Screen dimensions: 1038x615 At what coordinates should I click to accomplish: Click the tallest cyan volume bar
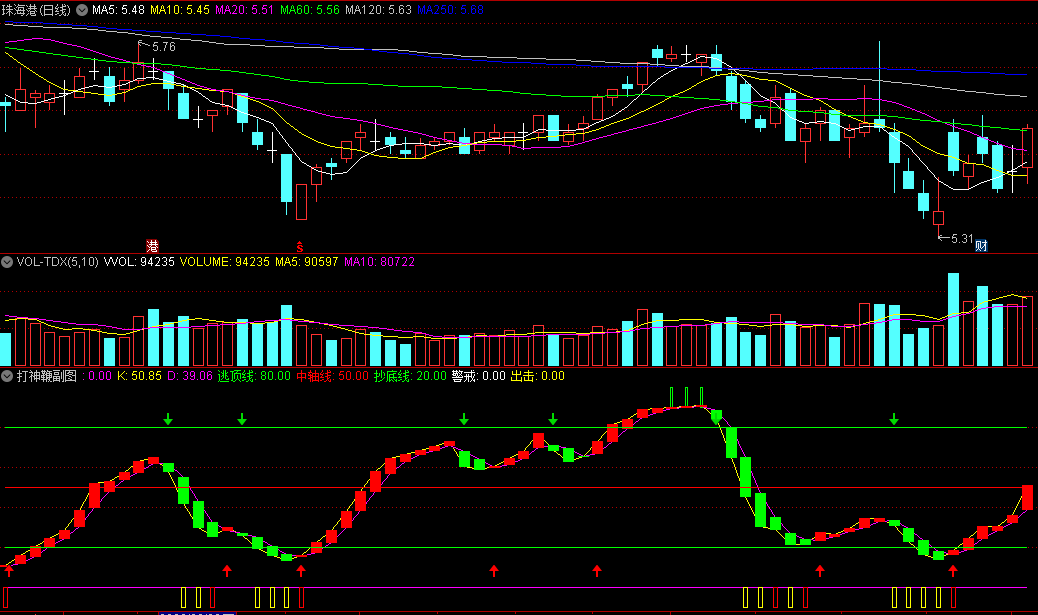(953, 320)
